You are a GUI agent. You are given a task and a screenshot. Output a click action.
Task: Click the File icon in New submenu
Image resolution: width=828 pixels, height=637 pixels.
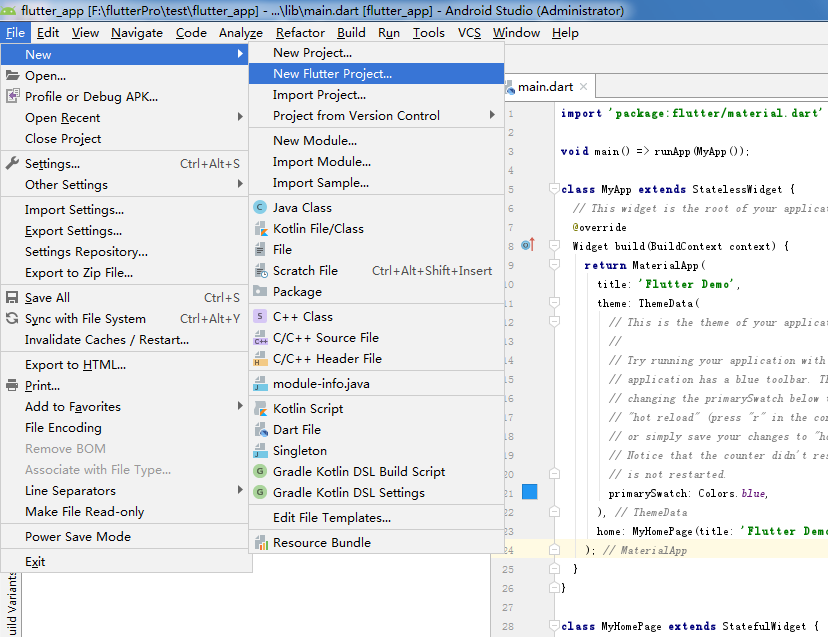(x=260, y=249)
